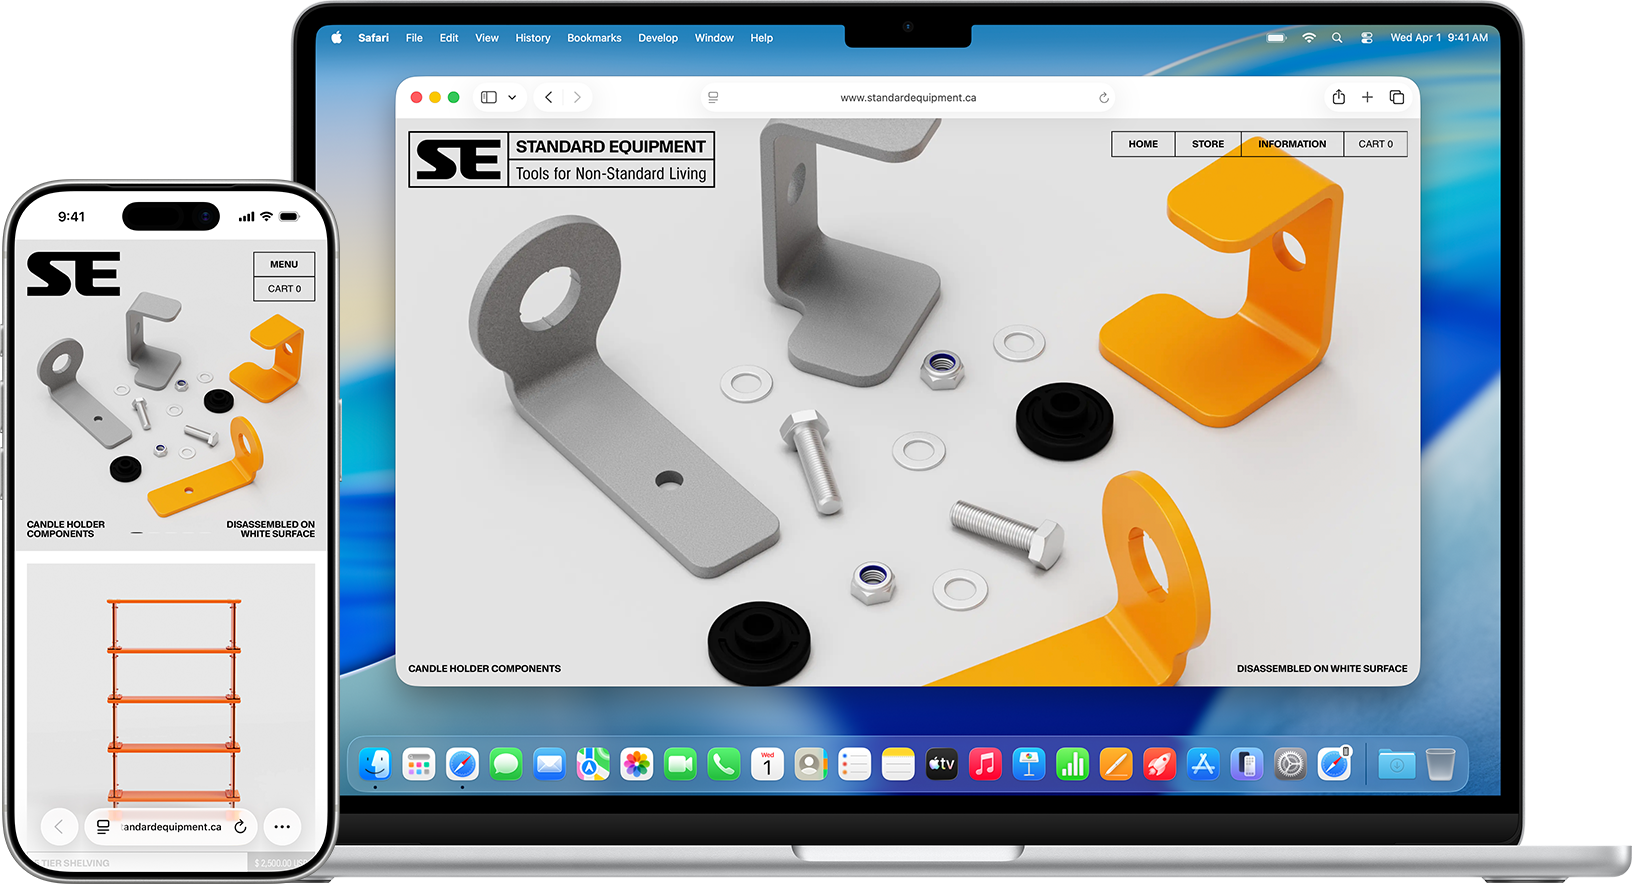Open the Help menu

[762, 38]
